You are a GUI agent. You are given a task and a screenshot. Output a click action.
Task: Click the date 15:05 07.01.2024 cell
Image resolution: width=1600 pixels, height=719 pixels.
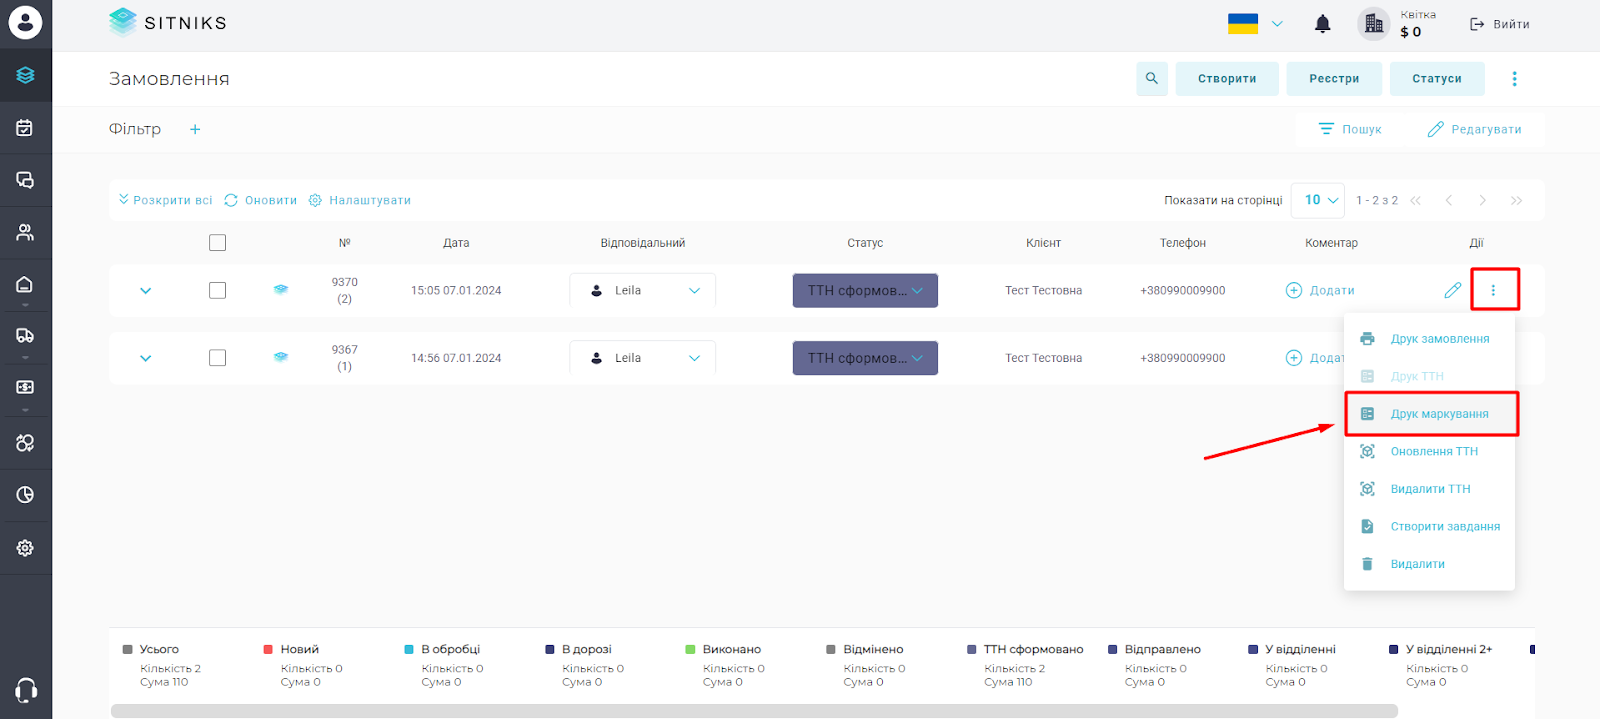456,290
